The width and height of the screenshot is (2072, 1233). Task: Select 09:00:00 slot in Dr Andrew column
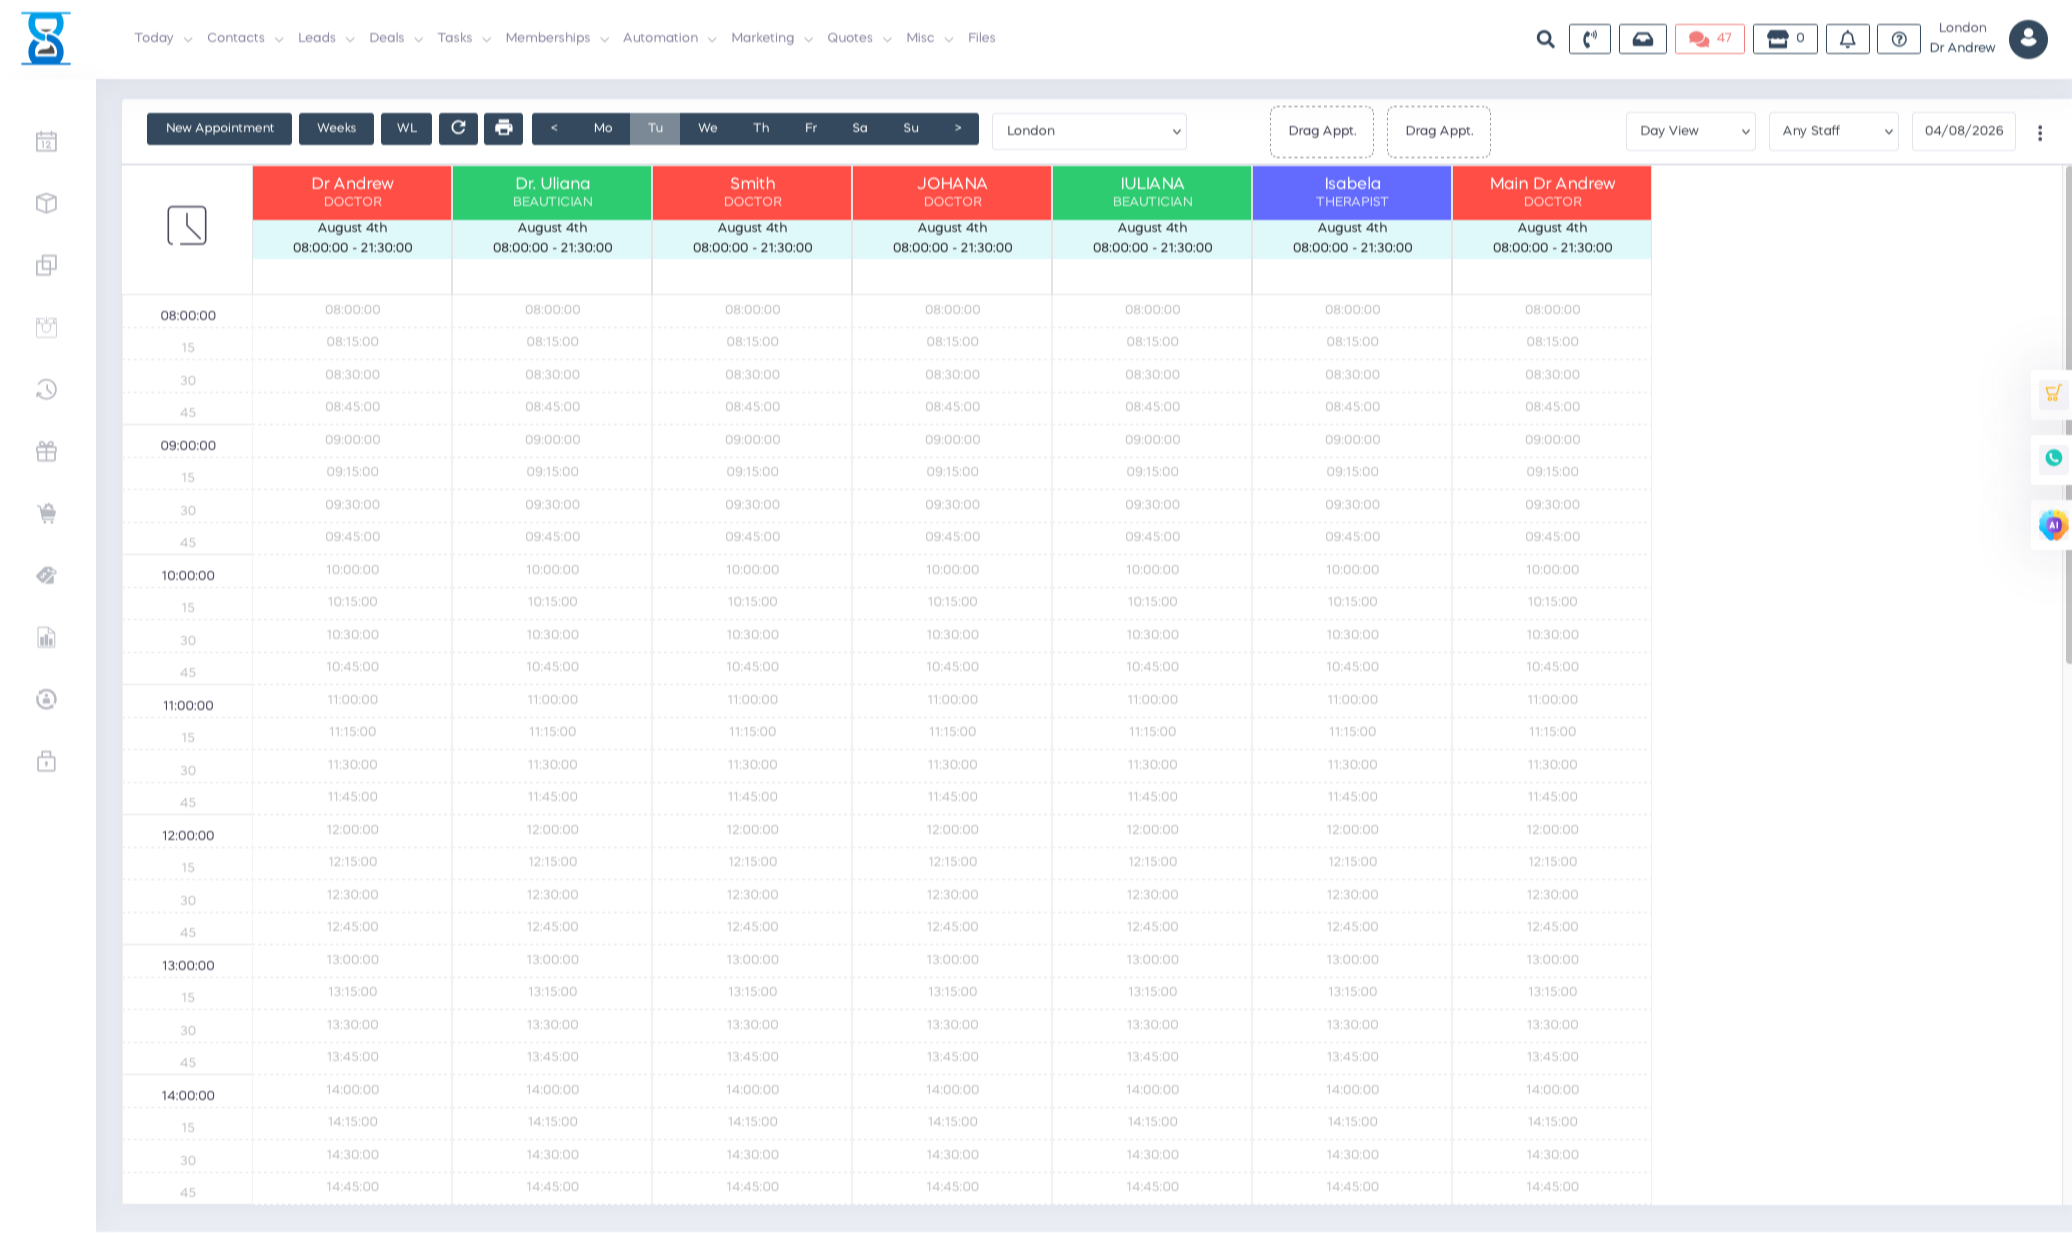(352, 440)
